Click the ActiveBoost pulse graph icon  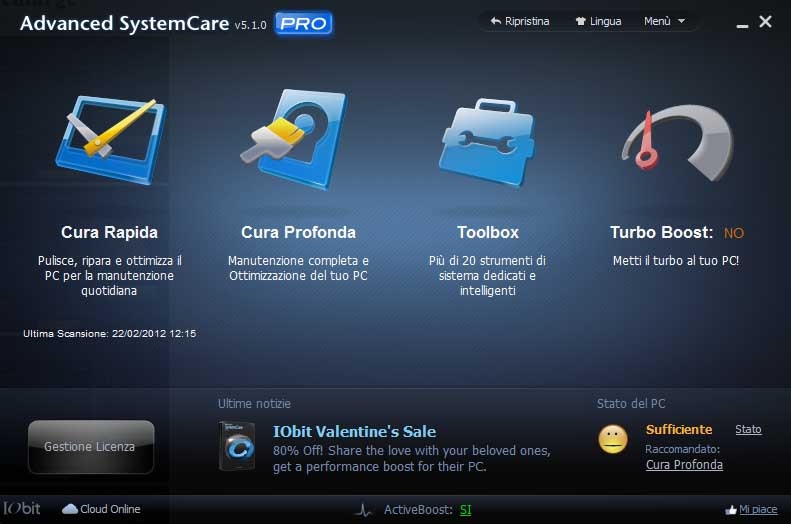click(363, 510)
